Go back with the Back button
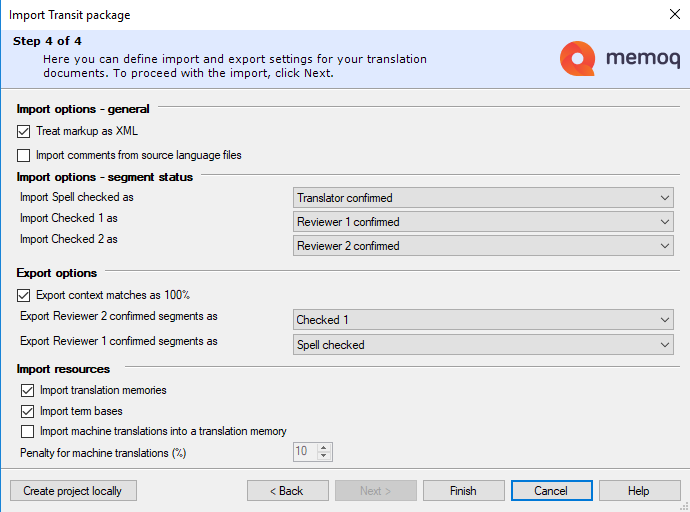This screenshot has height=512, width=690. (288, 491)
